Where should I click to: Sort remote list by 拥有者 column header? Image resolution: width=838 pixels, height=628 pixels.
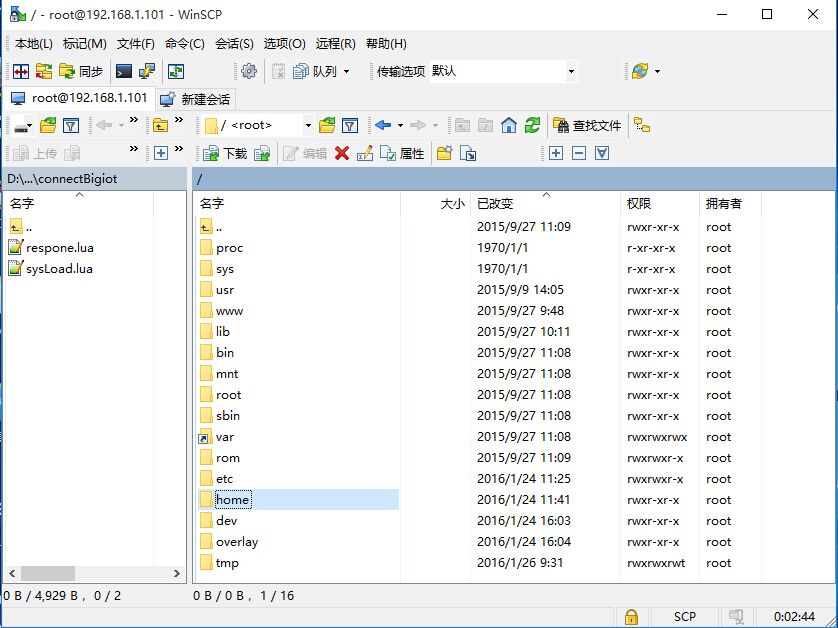click(x=730, y=204)
